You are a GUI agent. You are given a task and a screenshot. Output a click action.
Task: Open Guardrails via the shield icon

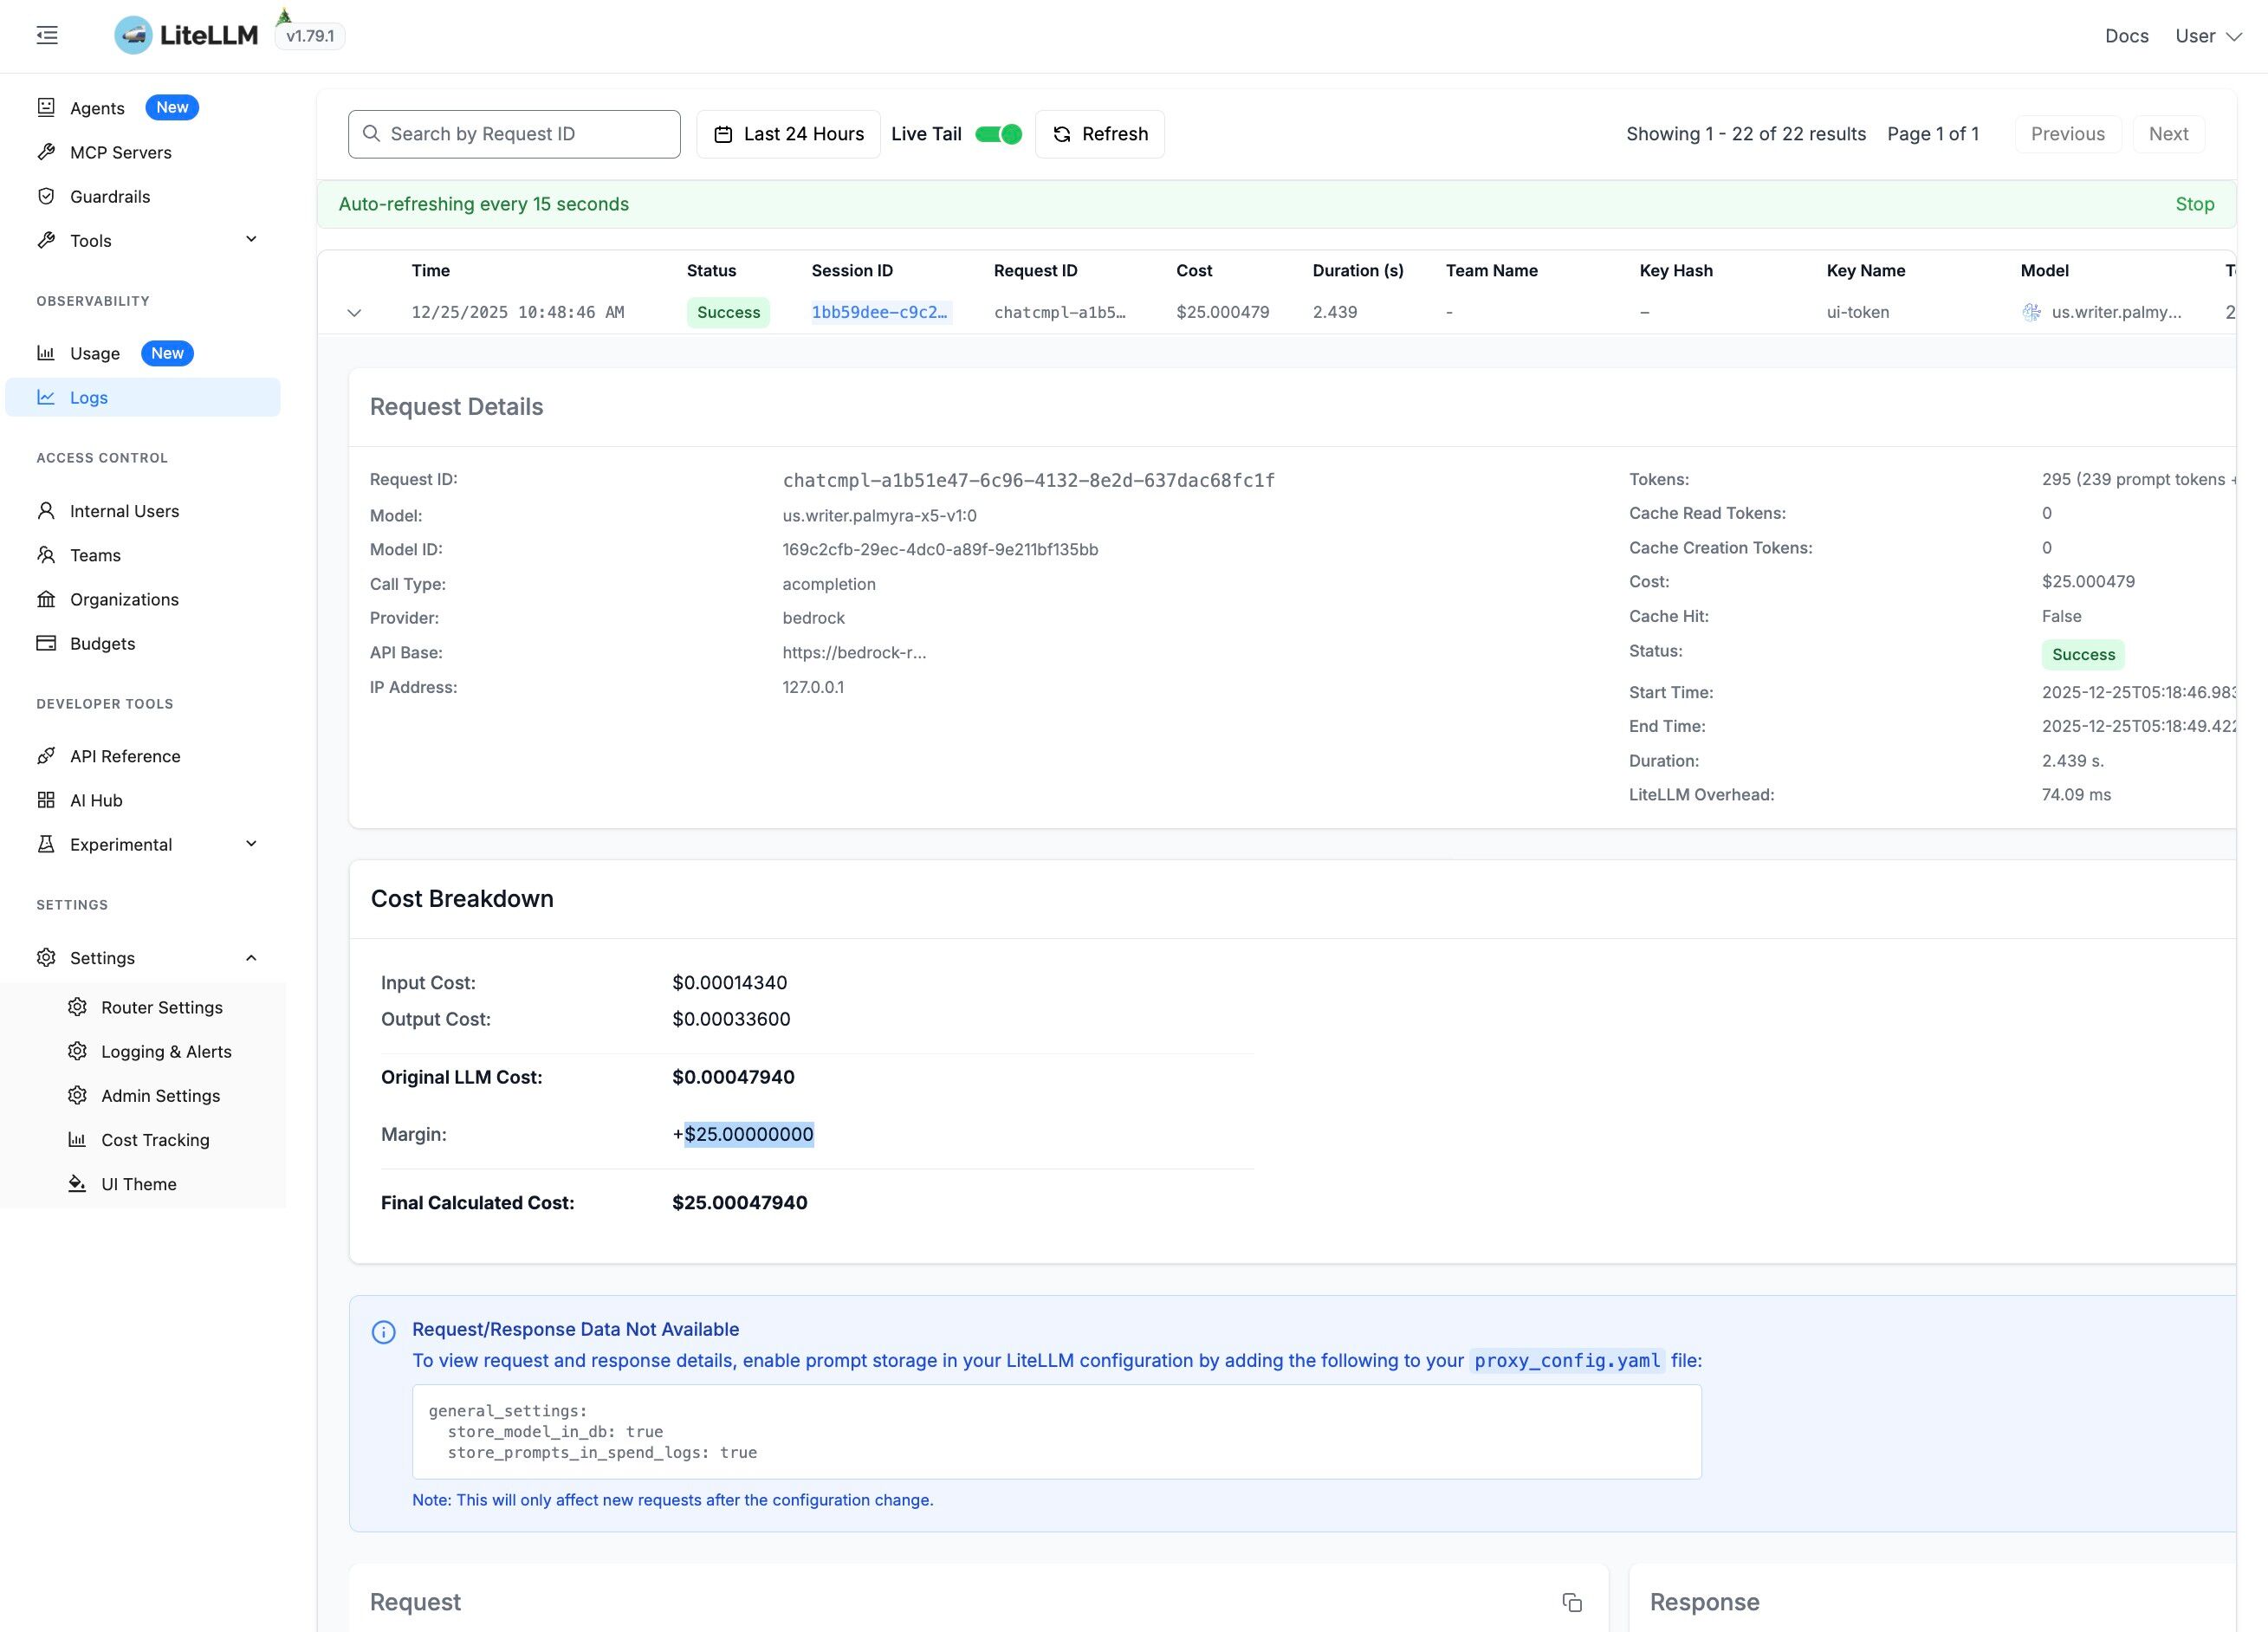click(x=46, y=196)
